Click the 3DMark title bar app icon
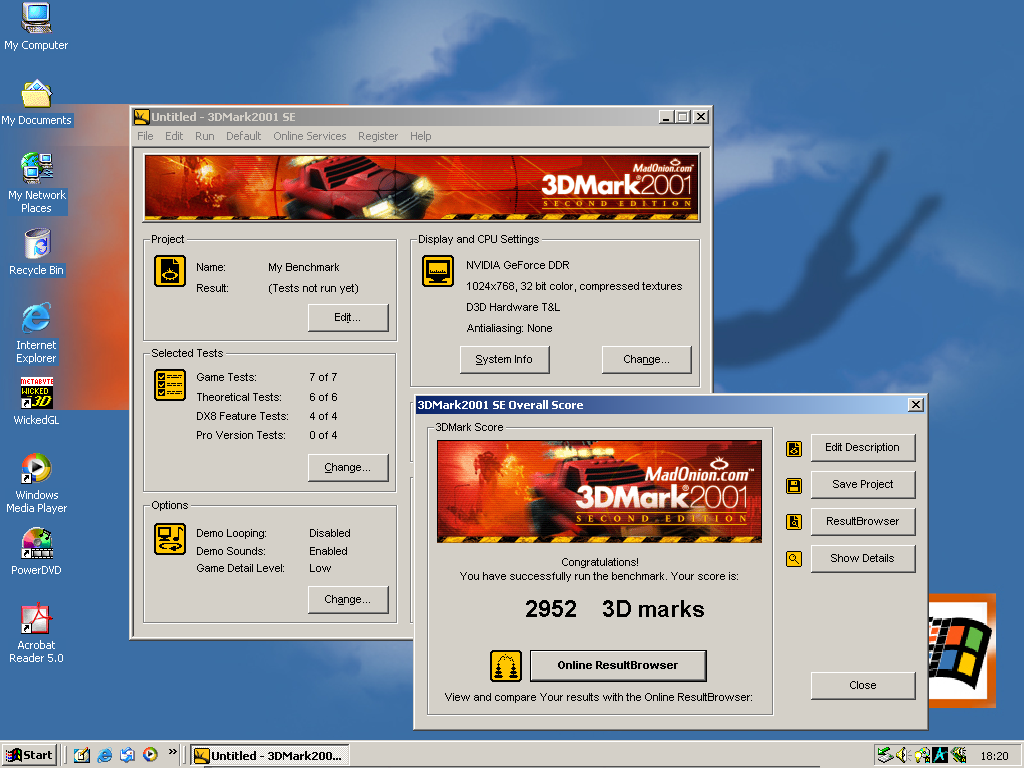The width and height of the screenshot is (1024, 768). [142, 117]
